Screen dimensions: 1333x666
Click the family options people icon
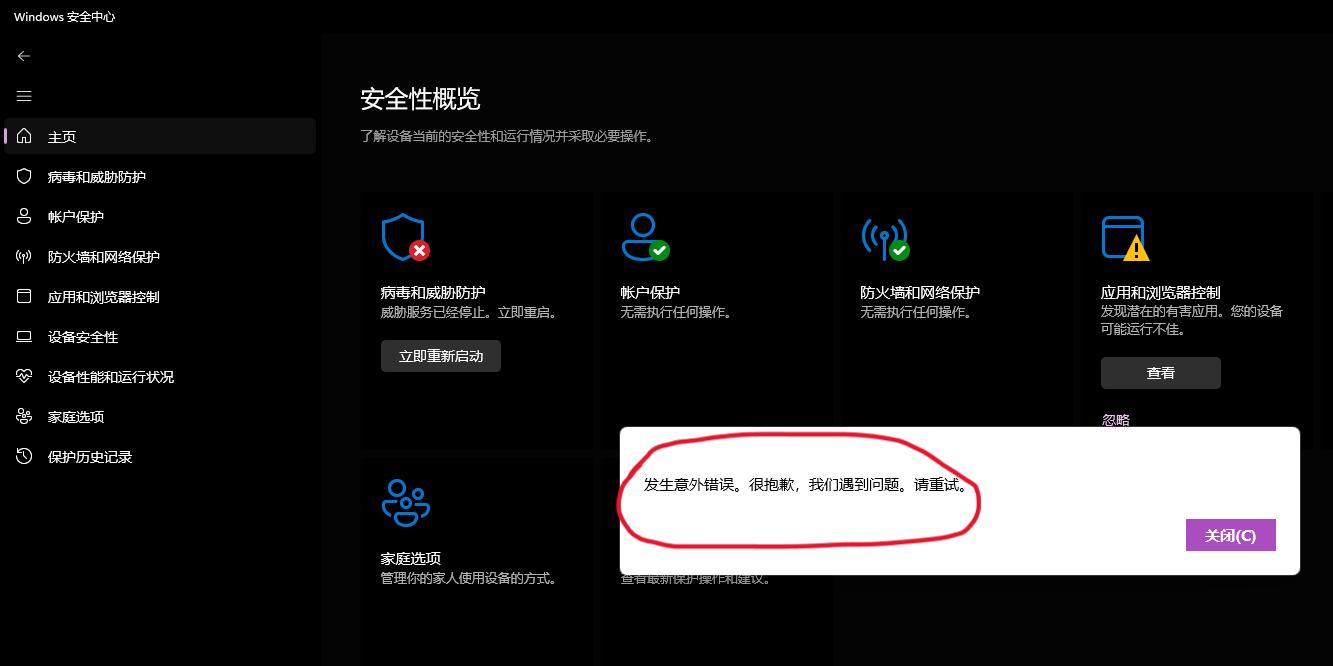[405, 503]
